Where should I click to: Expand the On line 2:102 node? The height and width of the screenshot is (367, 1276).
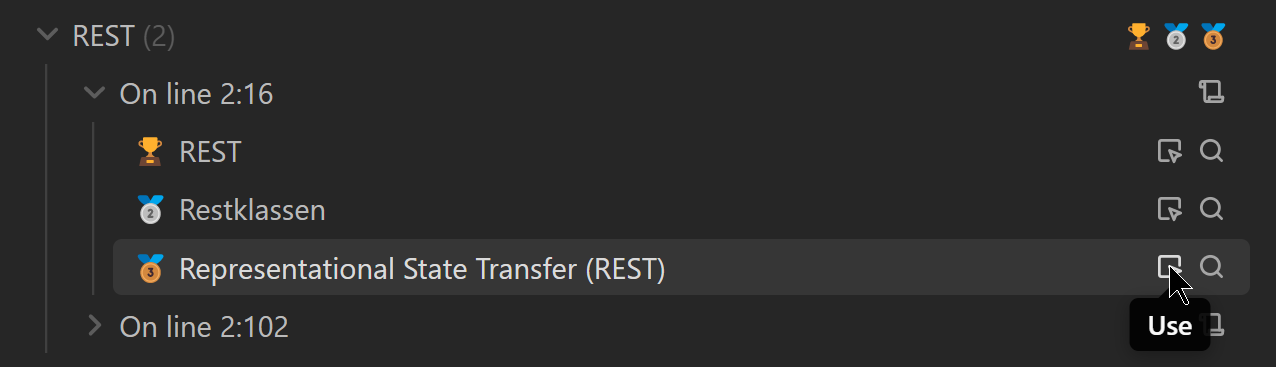coord(95,326)
